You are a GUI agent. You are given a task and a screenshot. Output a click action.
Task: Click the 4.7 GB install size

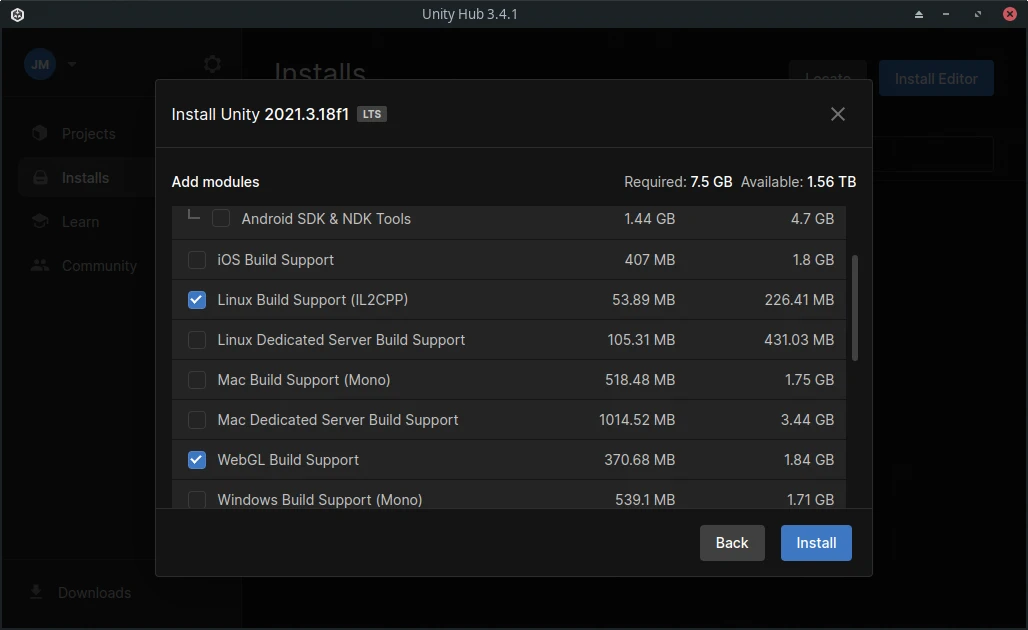click(x=812, y=218)
